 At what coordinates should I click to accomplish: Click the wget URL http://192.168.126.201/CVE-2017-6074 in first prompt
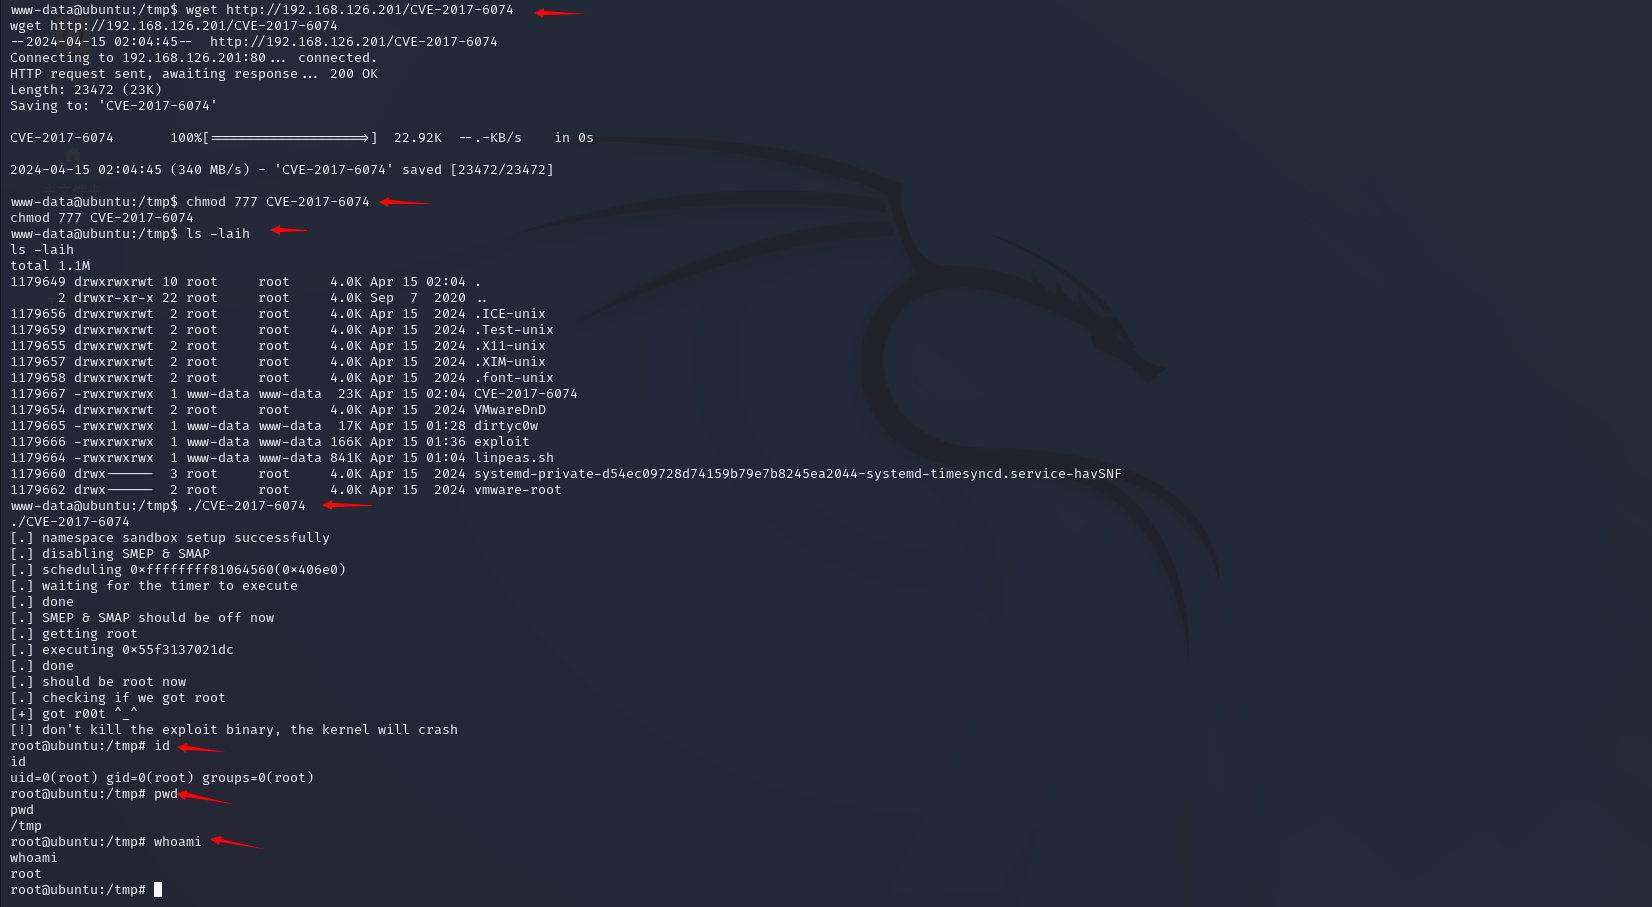point(369,10)
